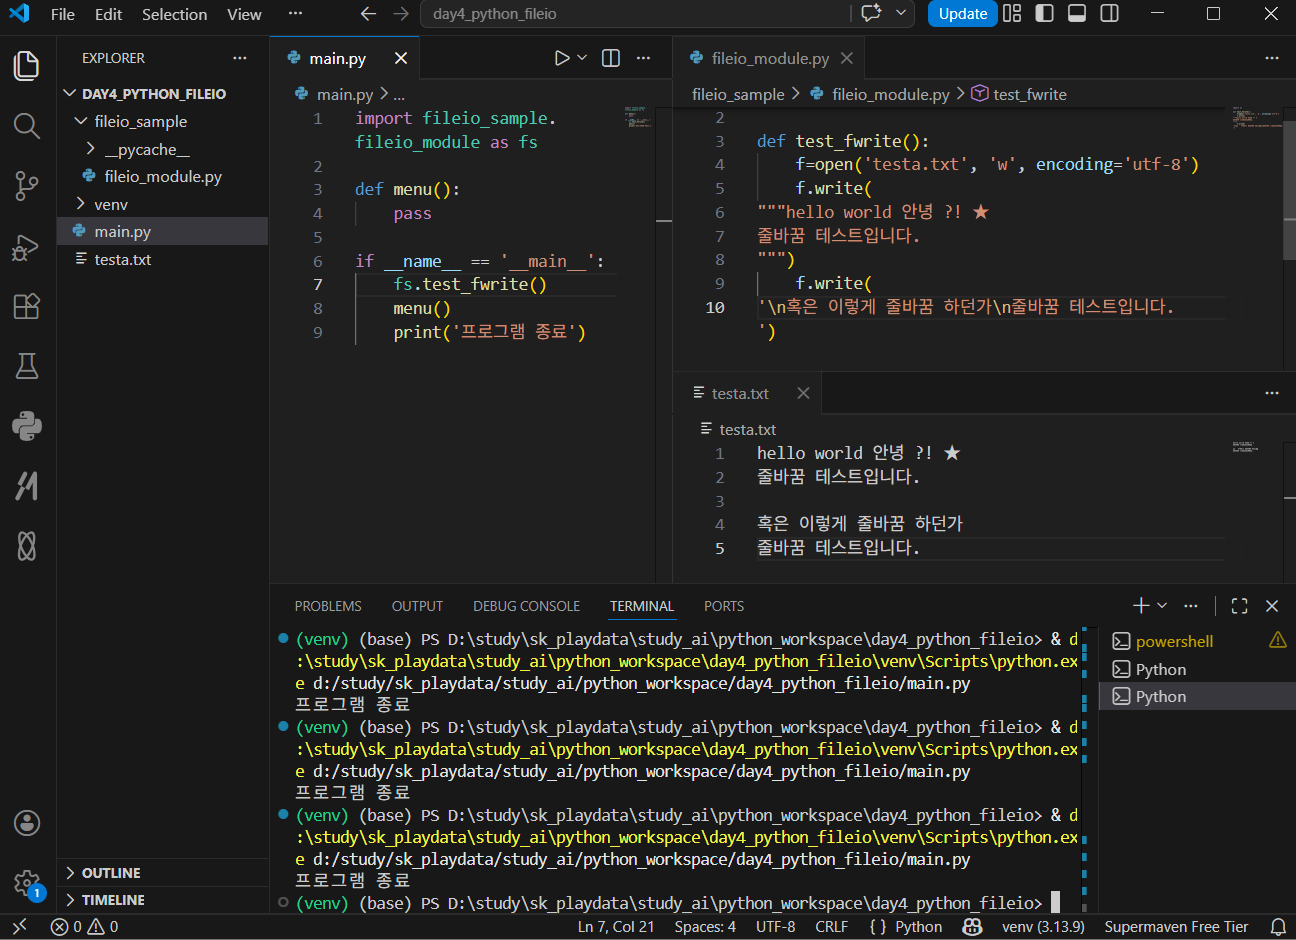Open the new terminal launch profile dropdown
1296x940 pixels.
1162,606
